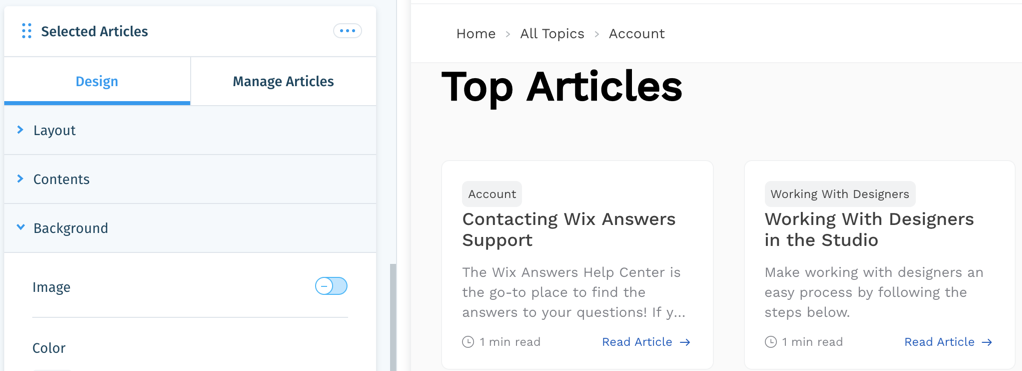Expand the Layout section

point(190,130)
